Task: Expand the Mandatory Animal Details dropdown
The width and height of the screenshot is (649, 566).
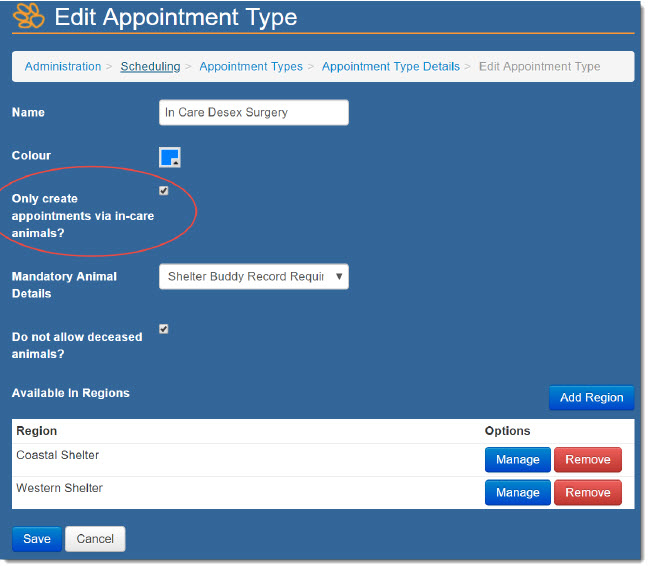Action: (x=253, y=277)
